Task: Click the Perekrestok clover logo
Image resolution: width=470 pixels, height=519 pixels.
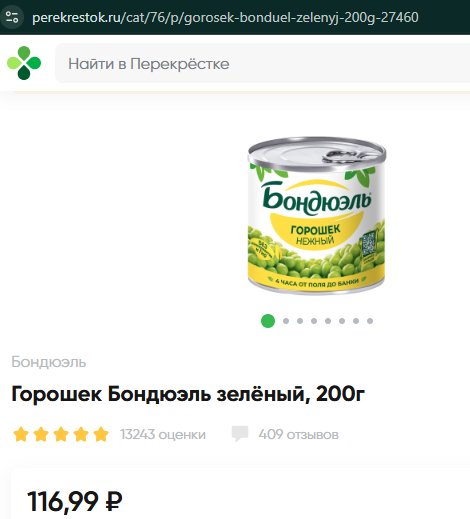Action: click(24, 63)
